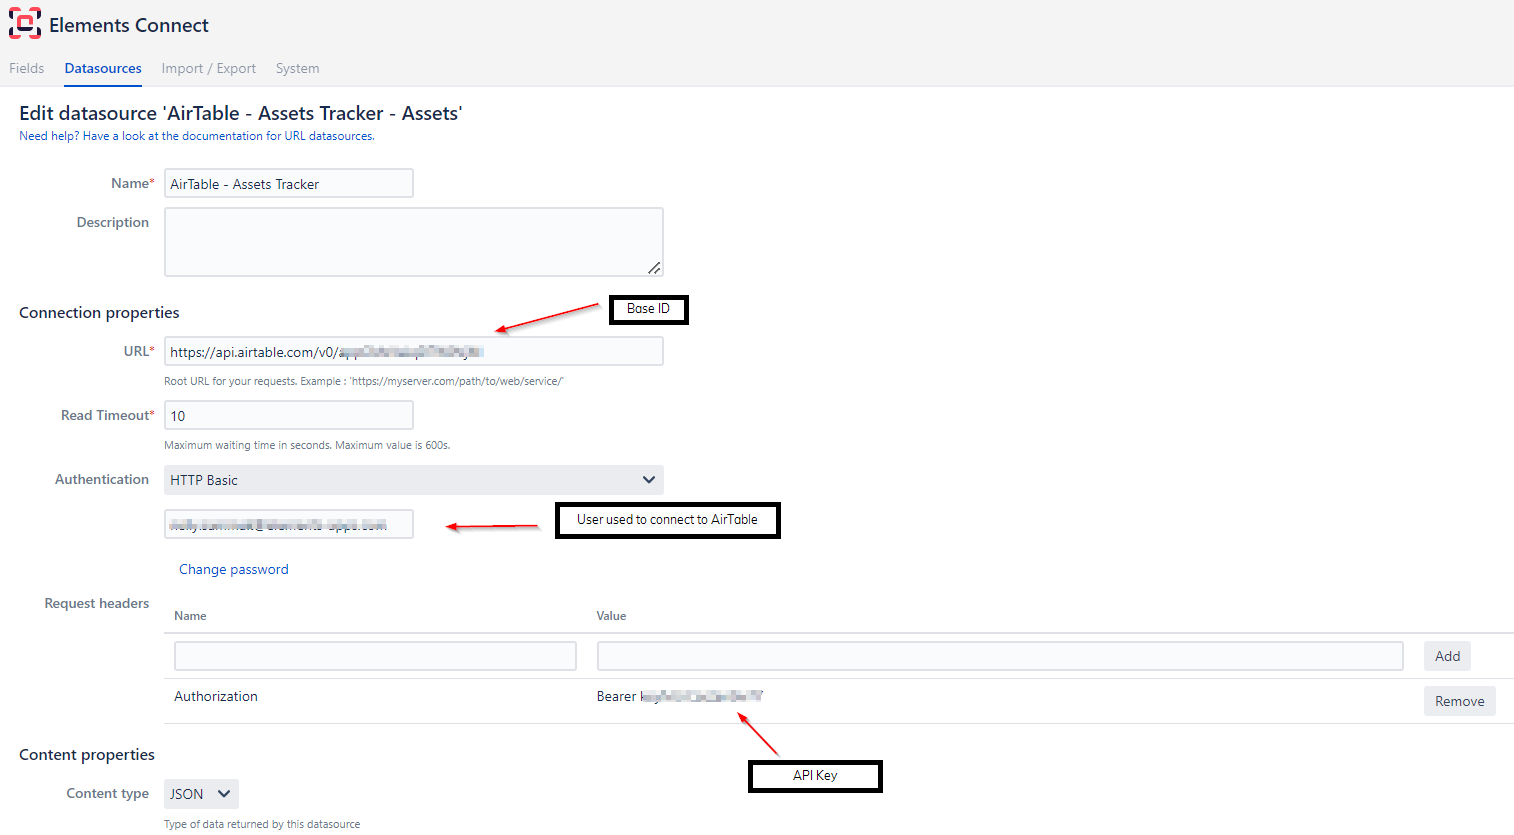Open the Content type JSON dropdown

click(201, 794)
